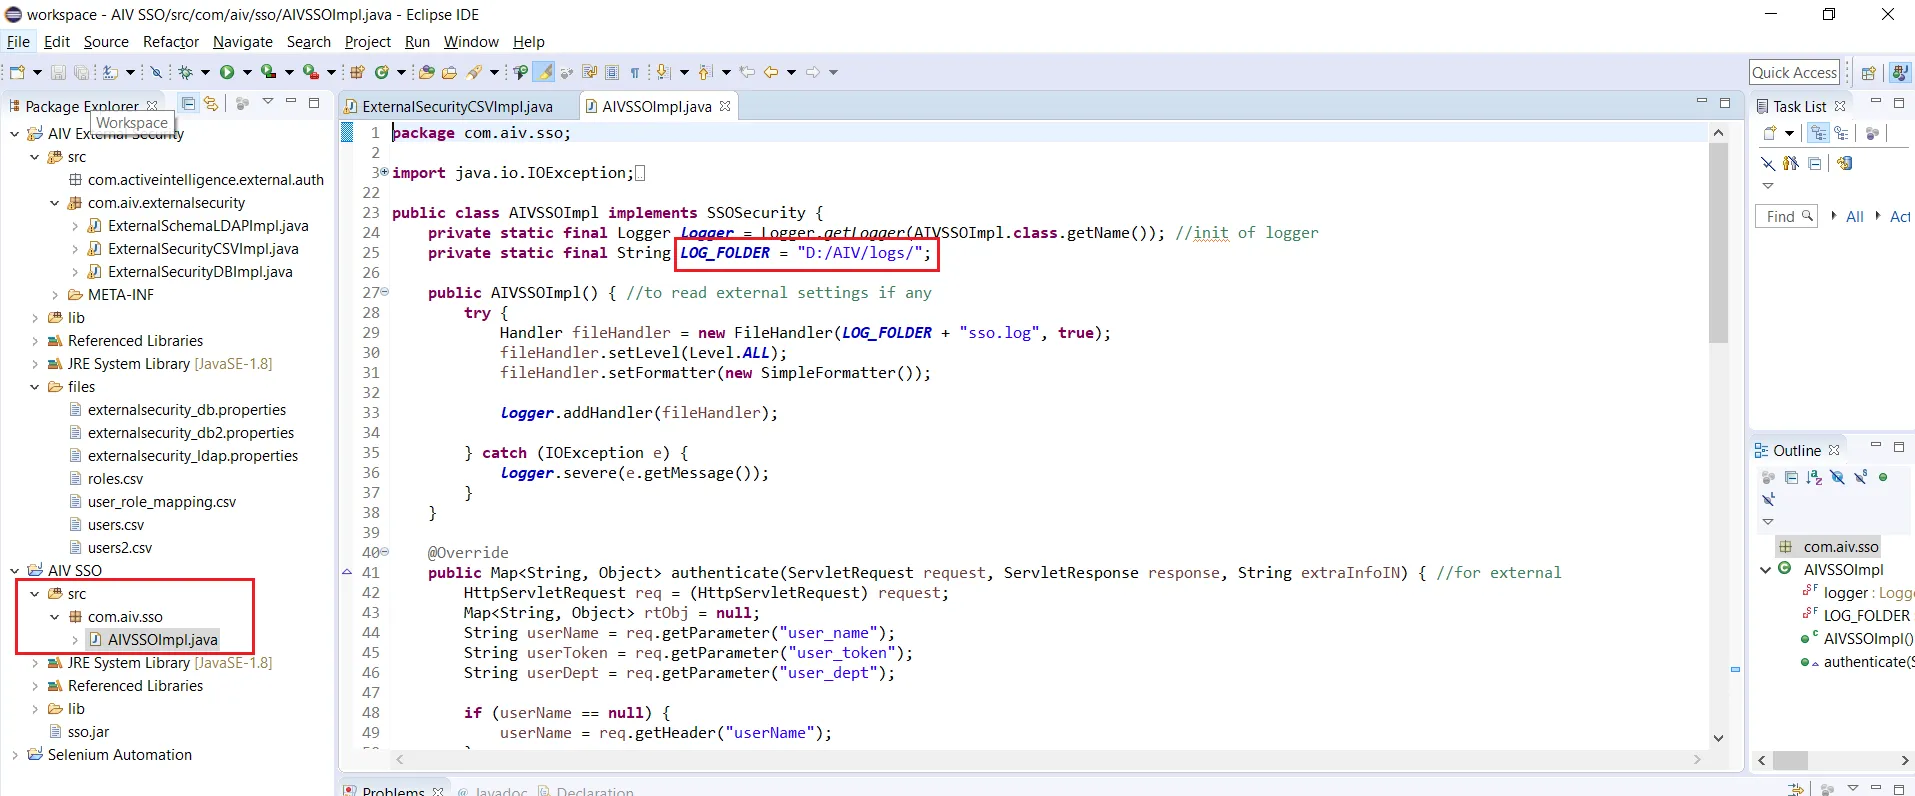Collapse the AIV SSO project node
The width and height of the screenshot is (1915, 796).
[x=14, y=571]
